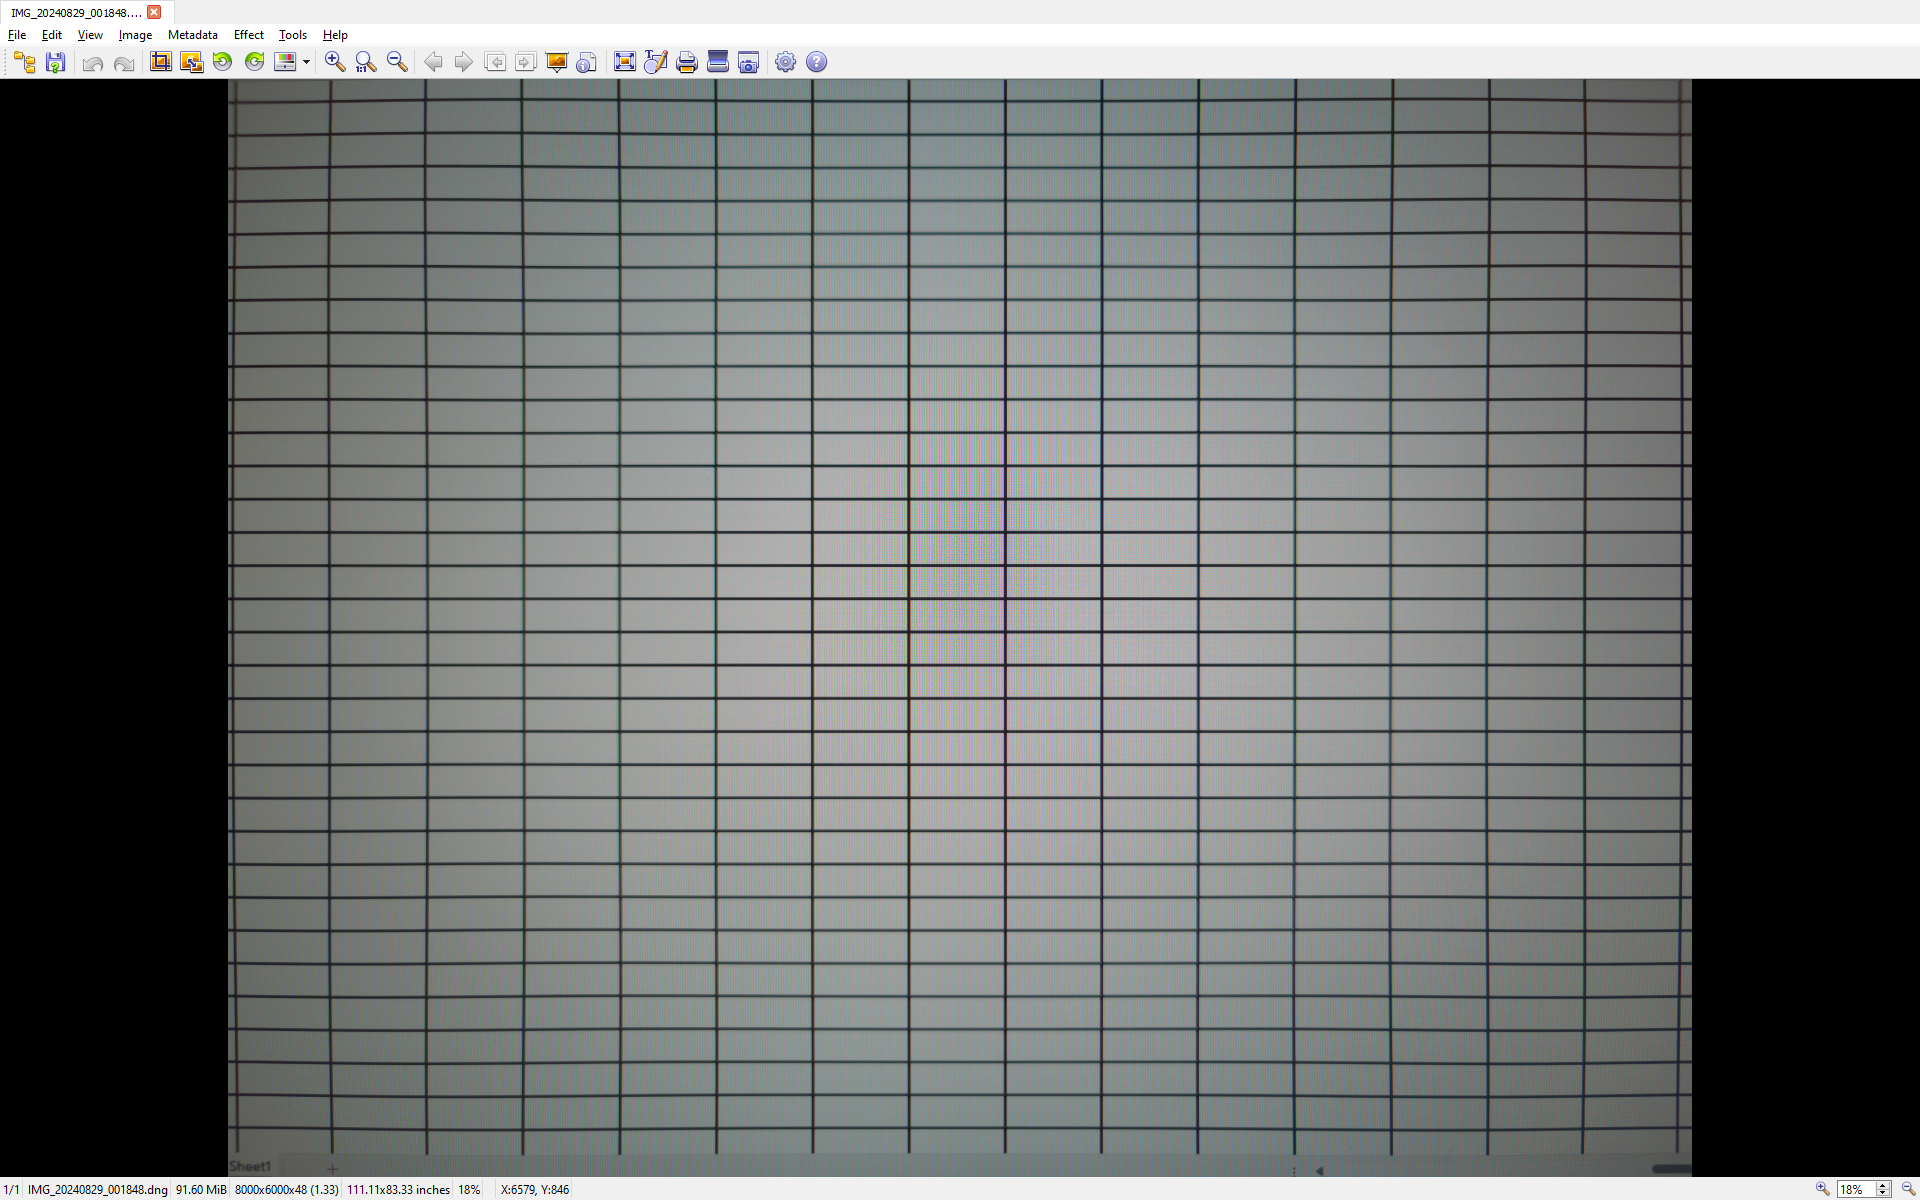Expand the adjust colors dropdown arrow
This screenshot has width=1920, height=1200.
(x=306, y=62)
